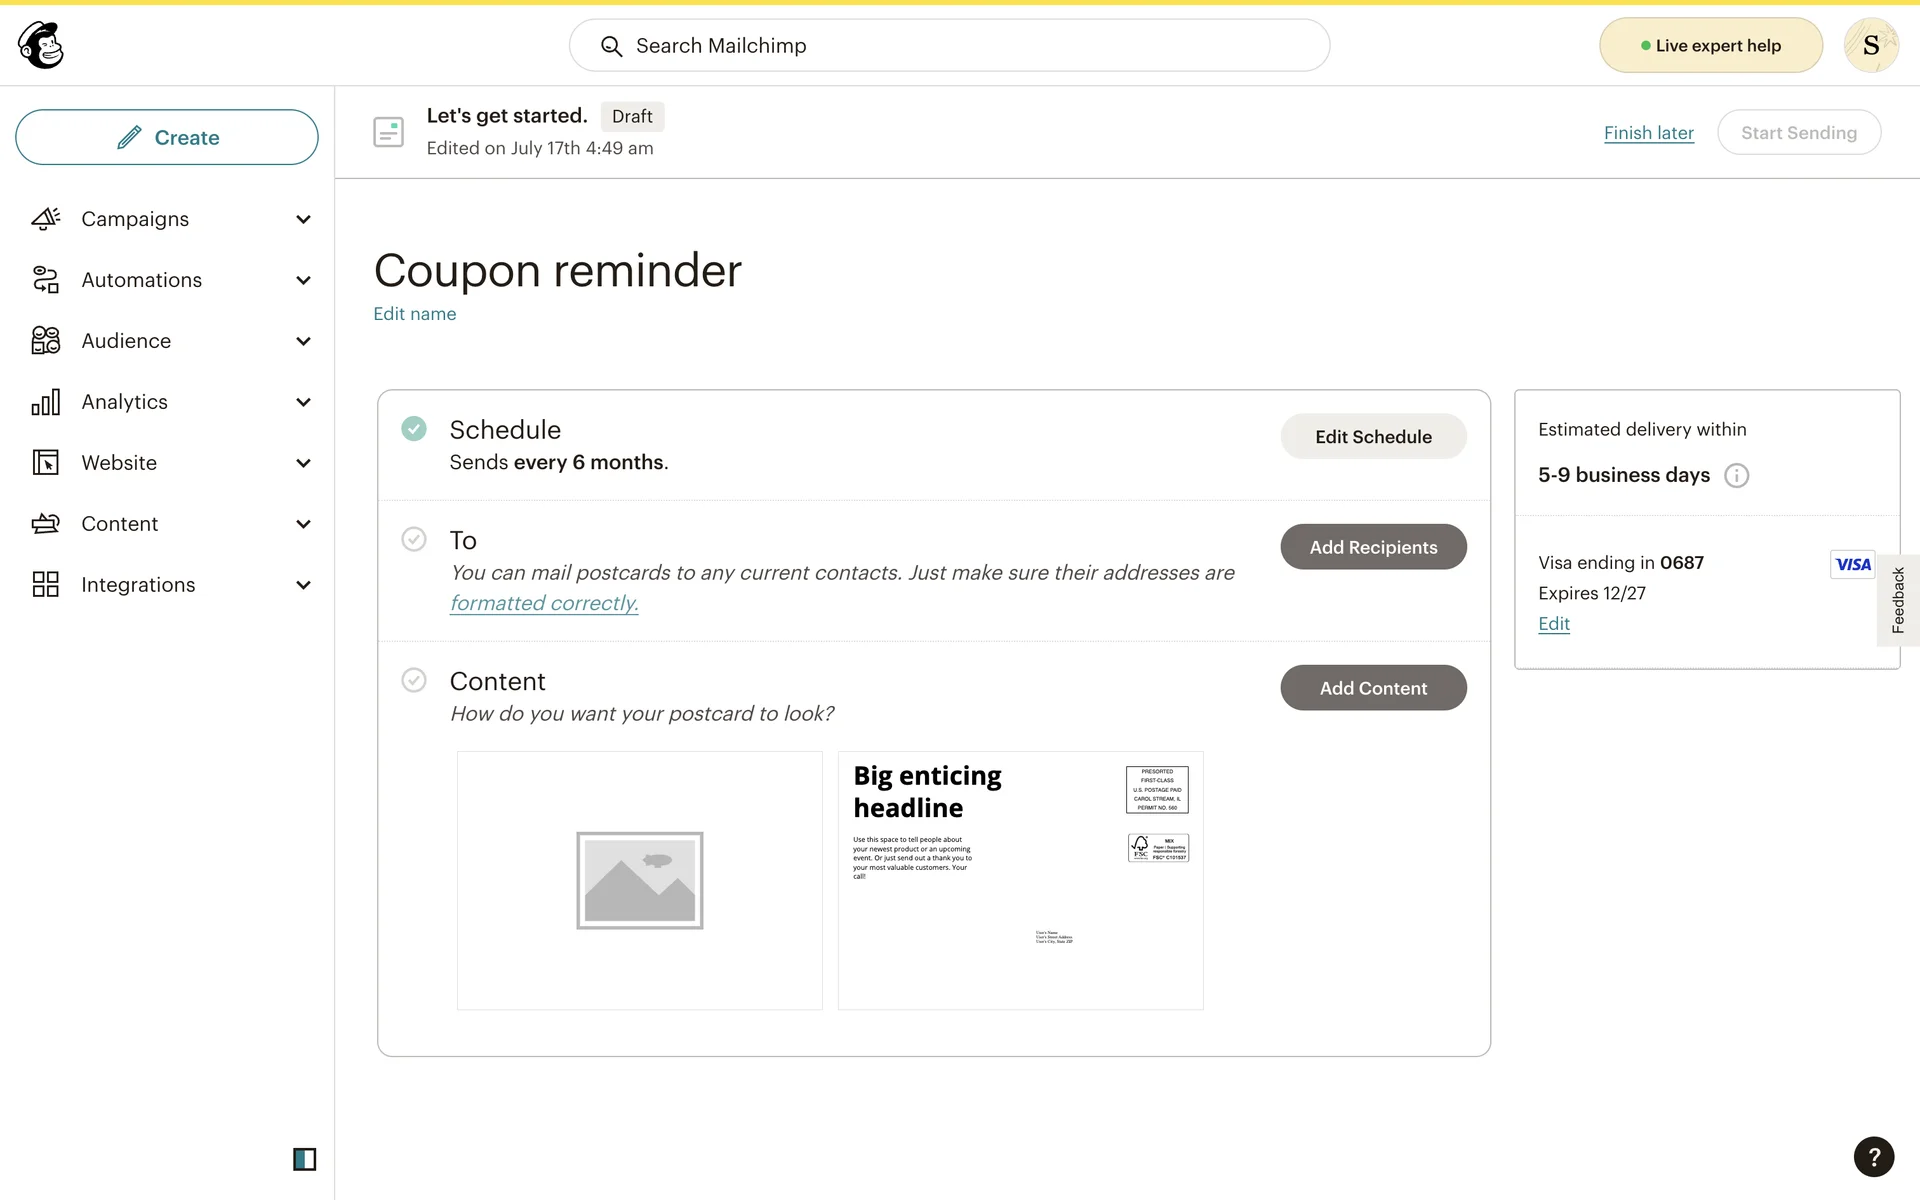
Task: Click the Analytics bar chart icon
Action: tap(46, 402)
